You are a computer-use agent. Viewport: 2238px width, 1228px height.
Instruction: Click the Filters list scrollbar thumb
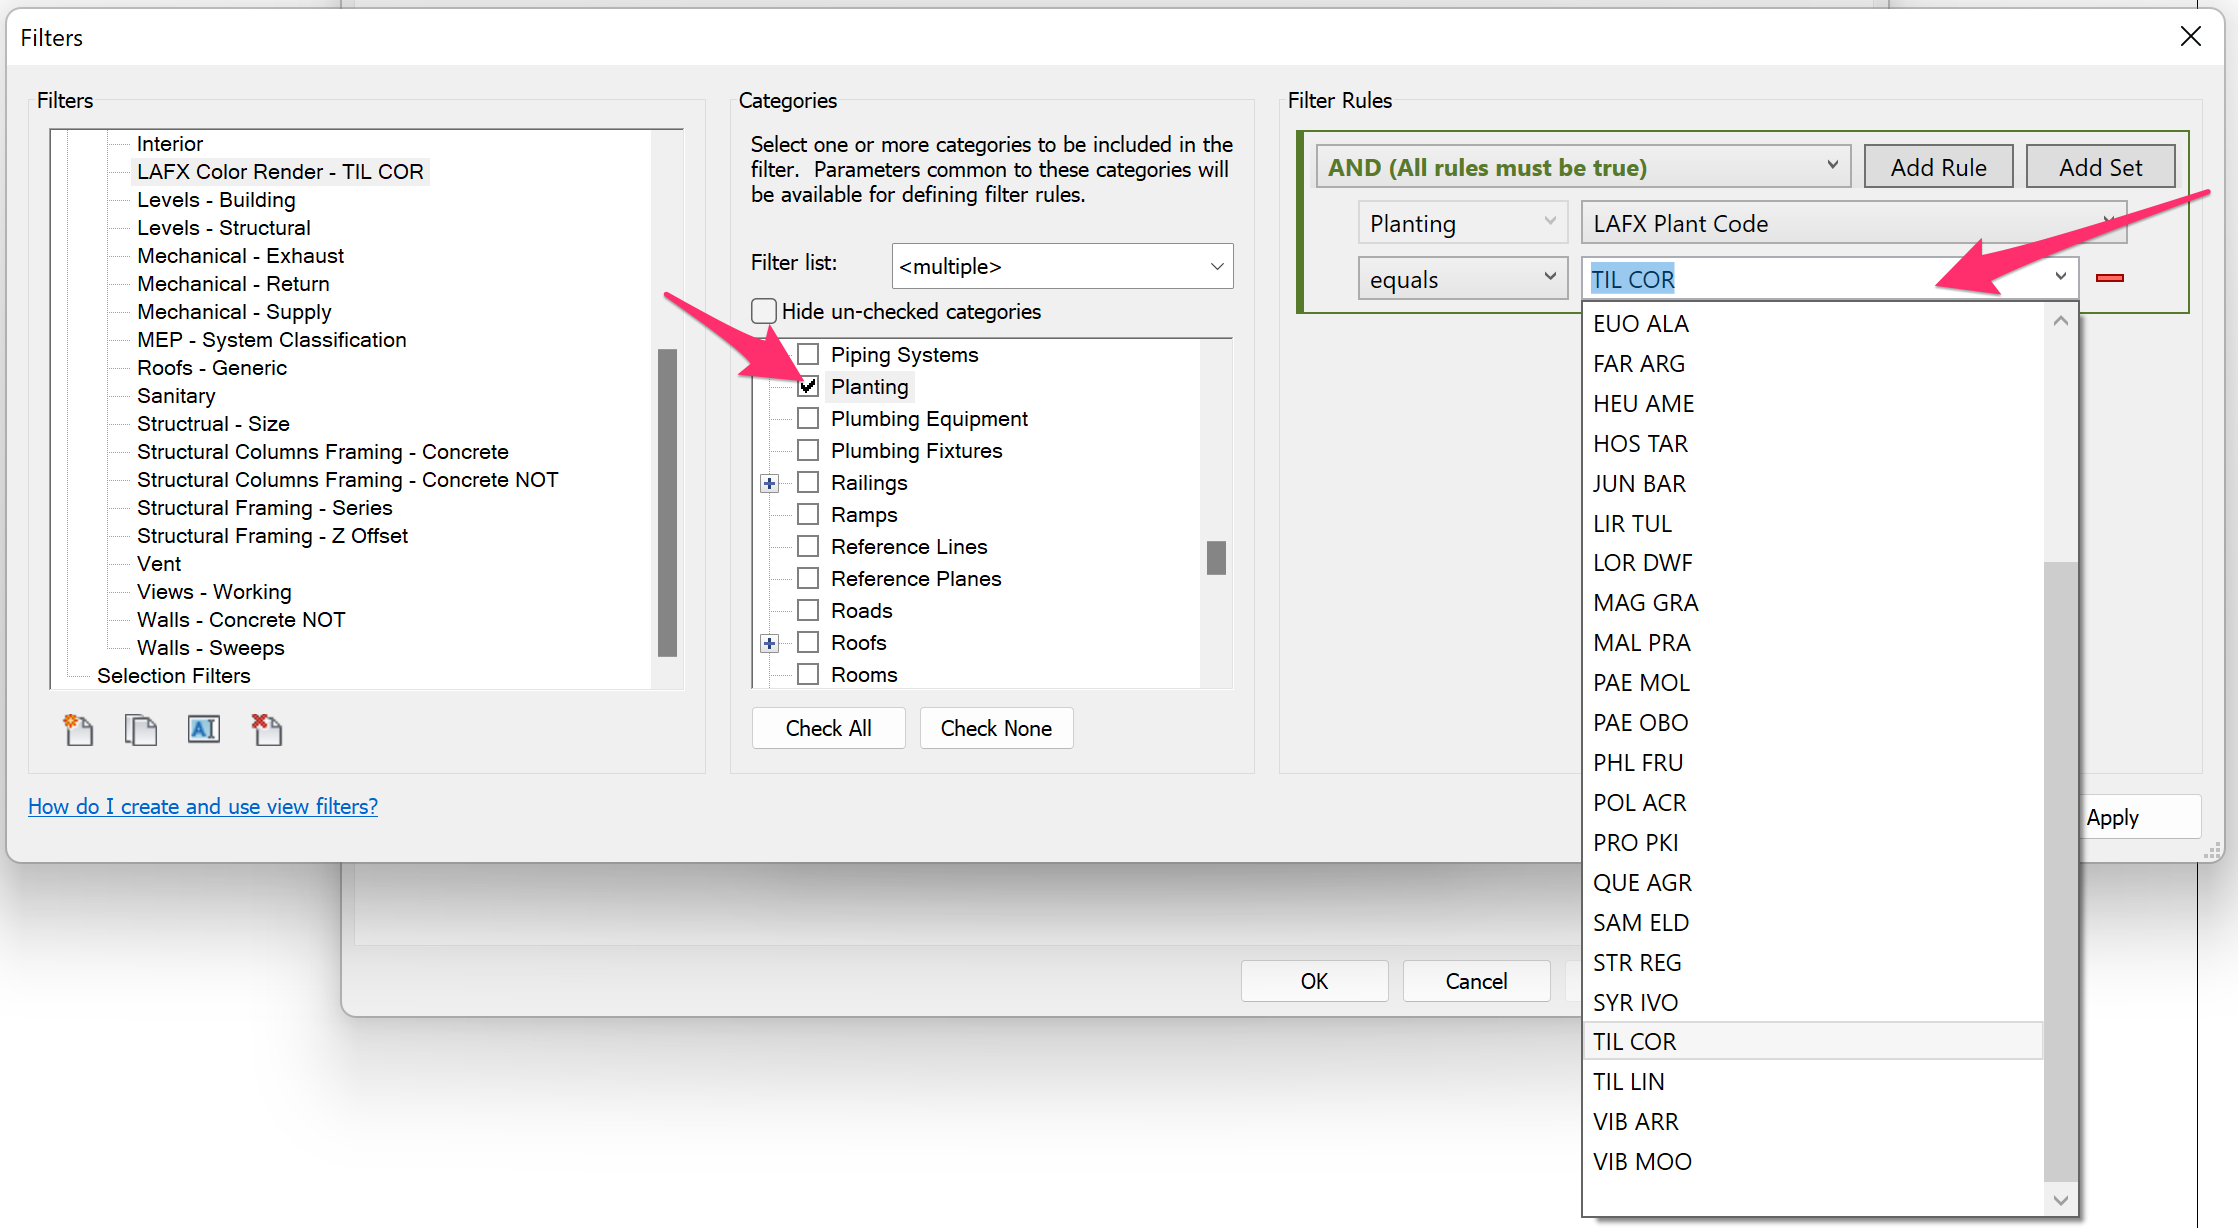click(667, 502)
